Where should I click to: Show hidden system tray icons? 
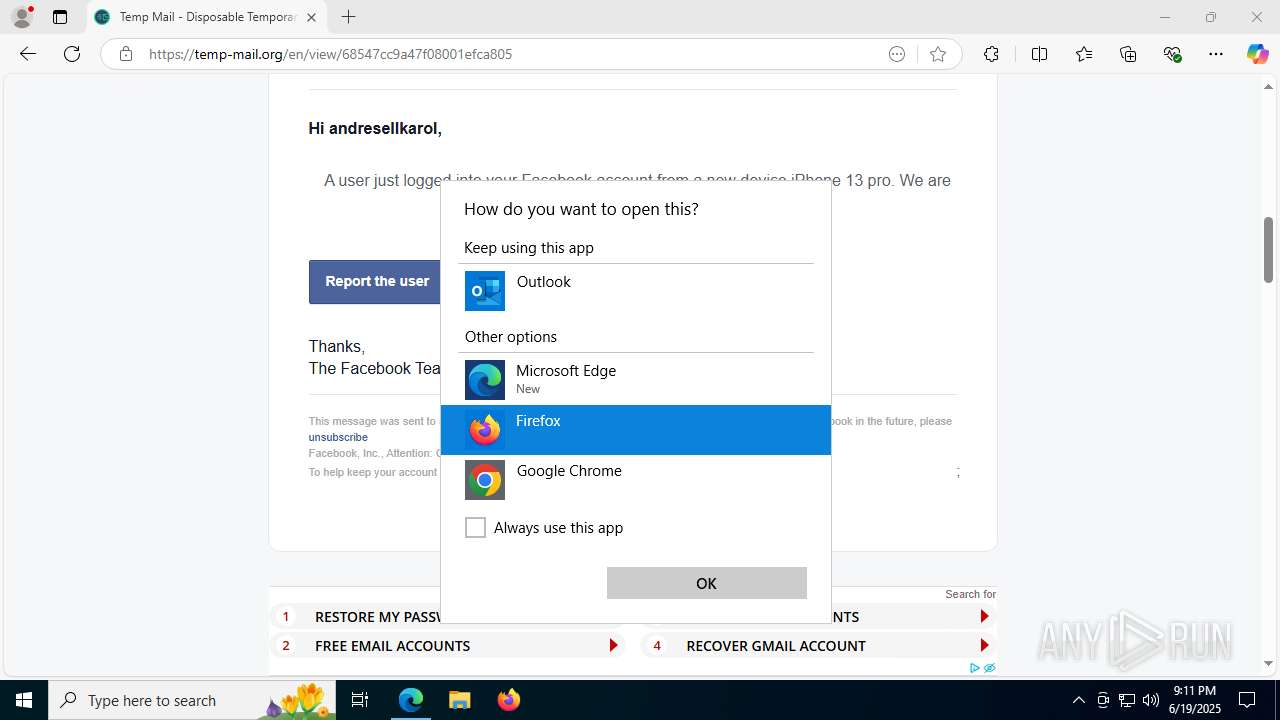click(x=1078, y=700)
